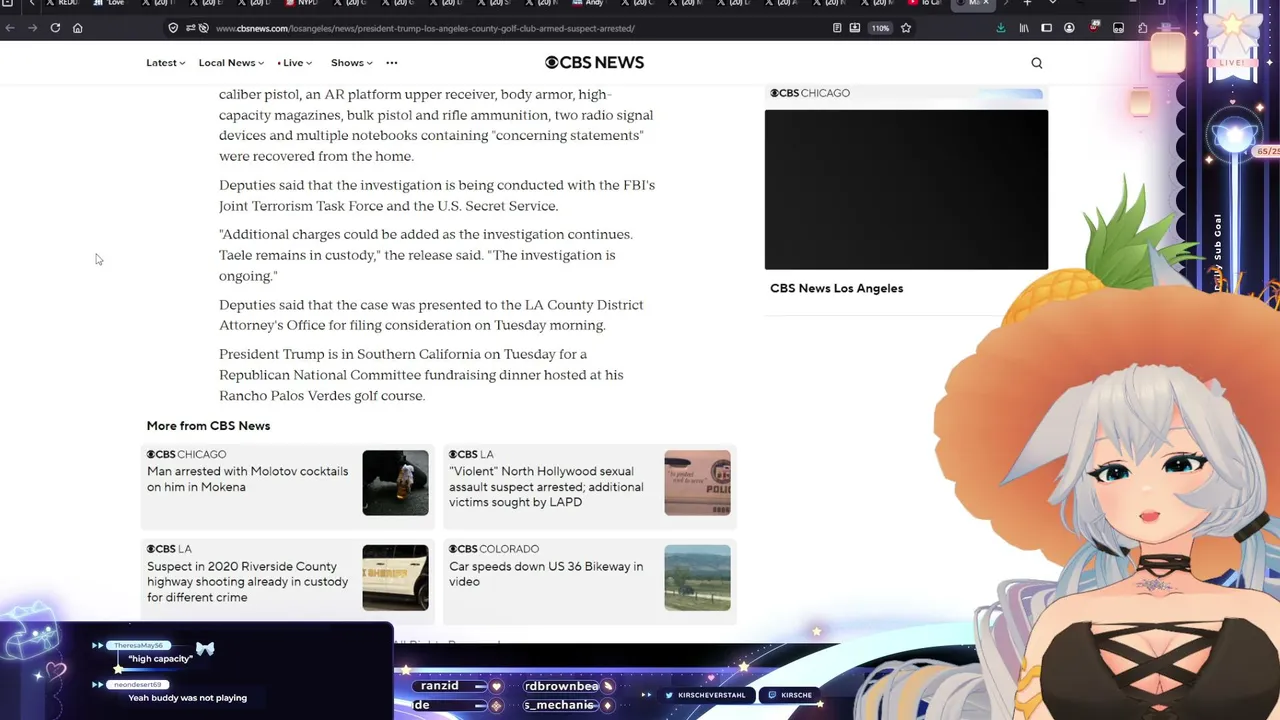The width and height of the screenshot is (1280, 720).
Task: Expand the Live menu
Action: 294,63
